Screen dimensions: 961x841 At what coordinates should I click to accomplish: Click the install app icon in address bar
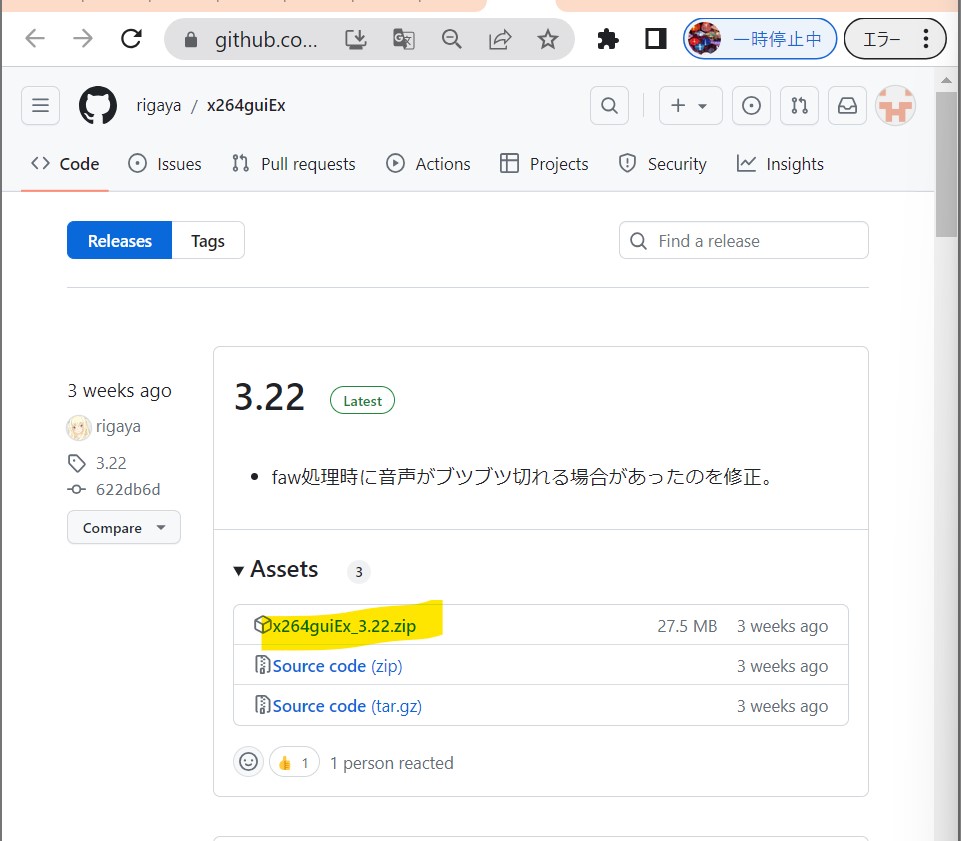(355, 40)
